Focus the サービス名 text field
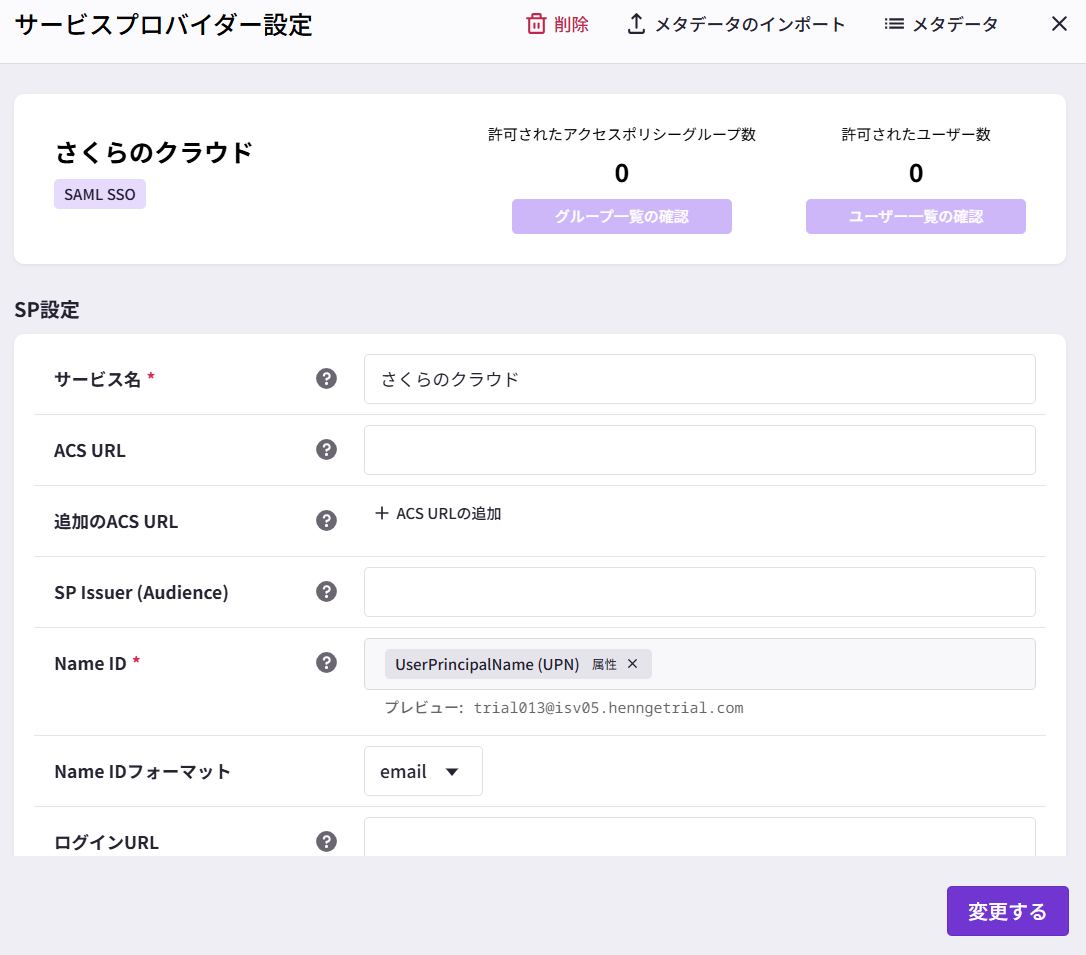Viewport: 1086px width, 955px height. point(699,379)
